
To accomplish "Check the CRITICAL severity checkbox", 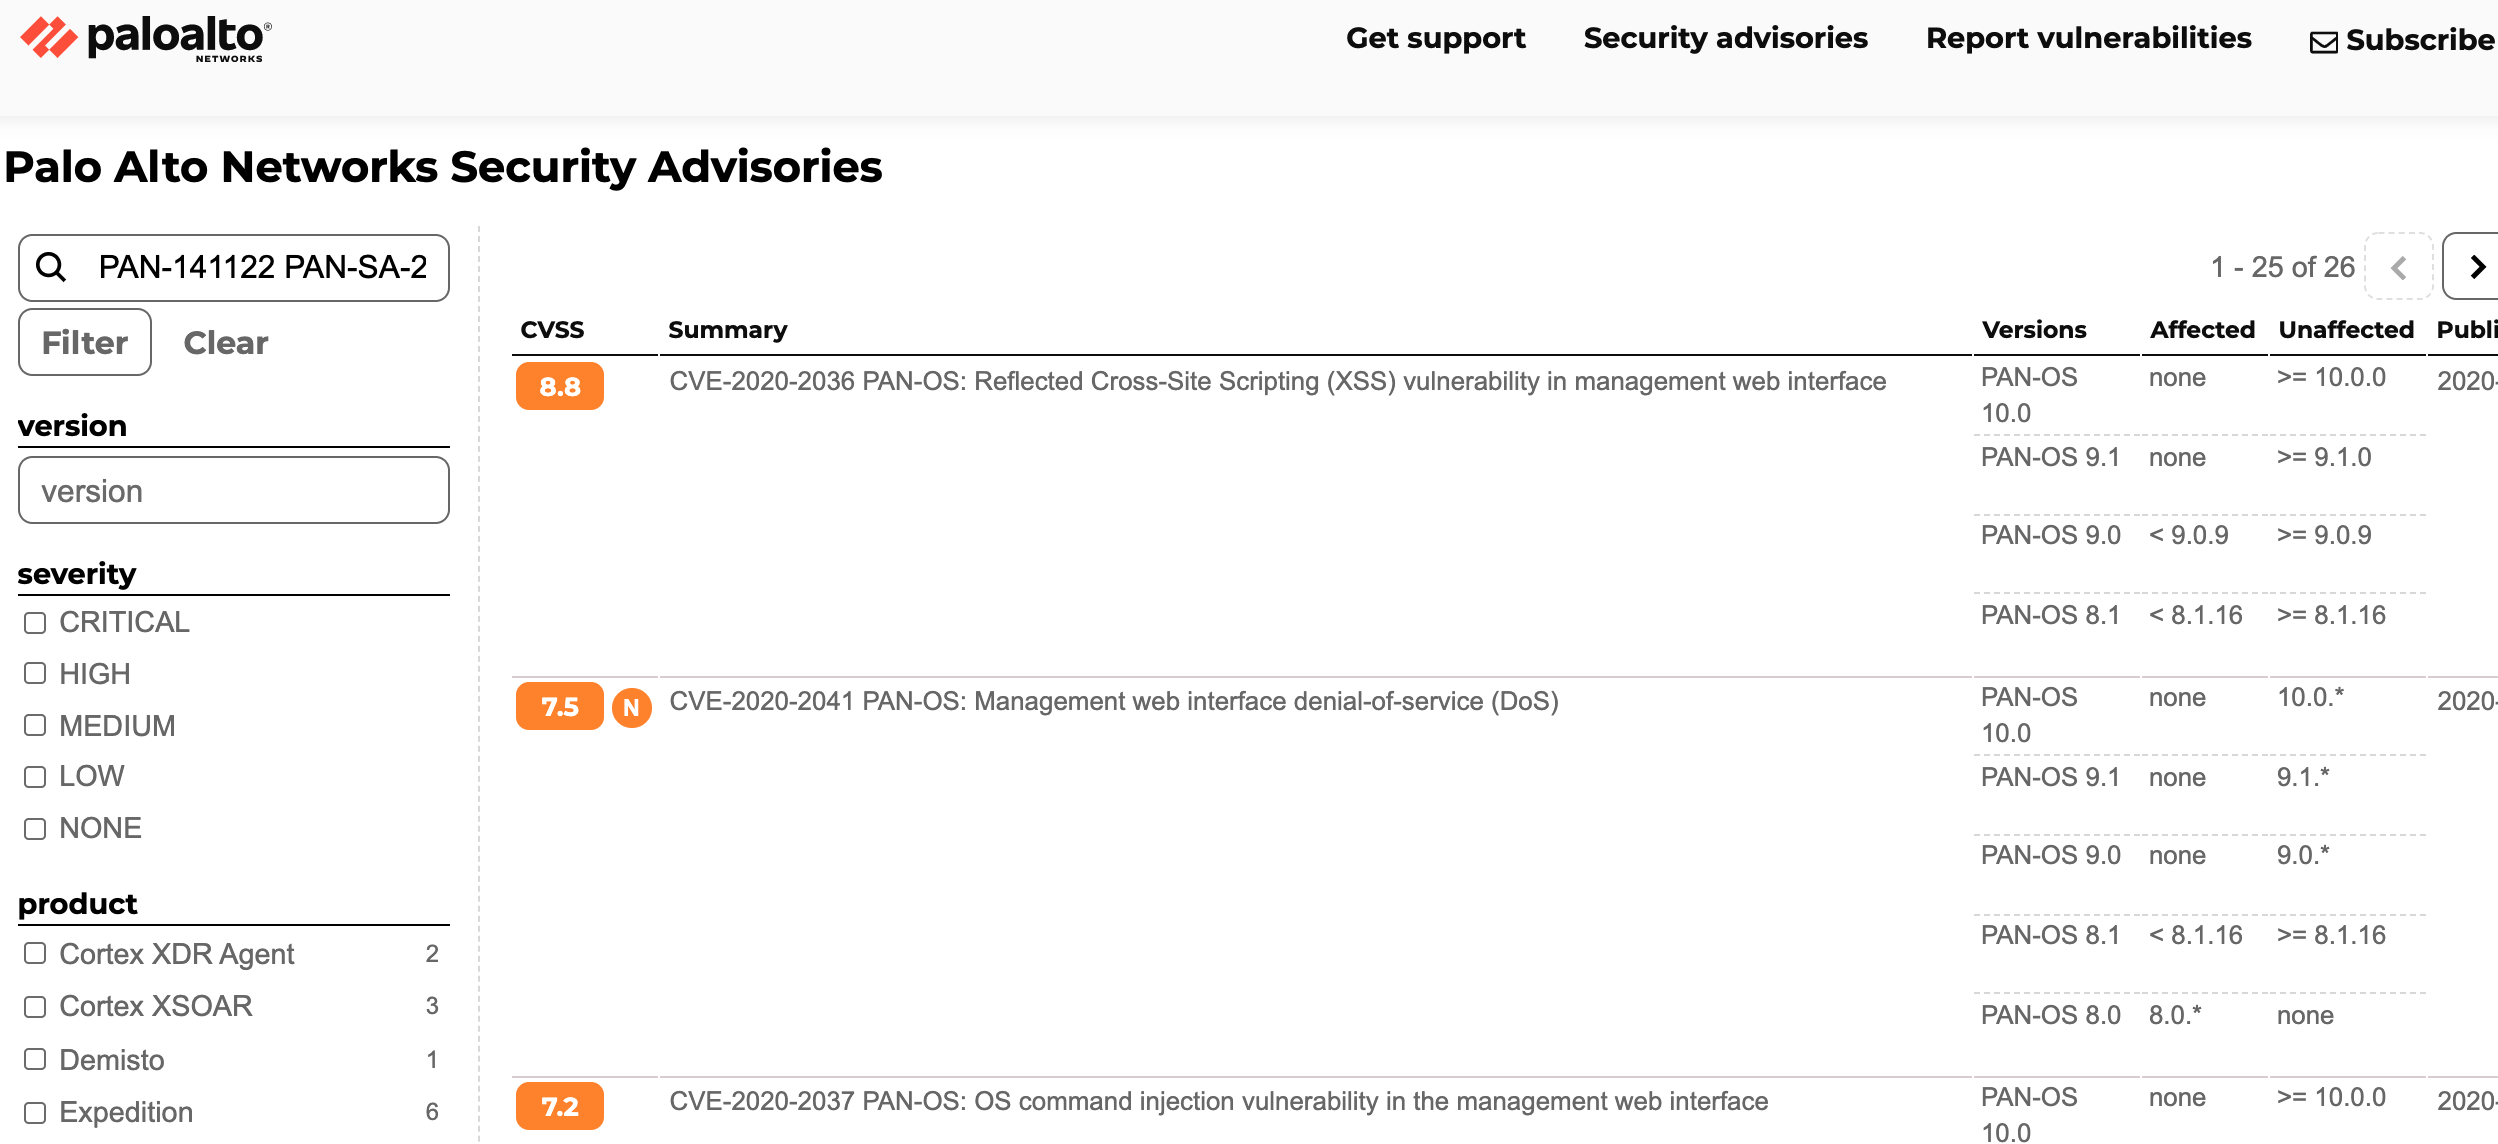I will (x=35, y=623).
